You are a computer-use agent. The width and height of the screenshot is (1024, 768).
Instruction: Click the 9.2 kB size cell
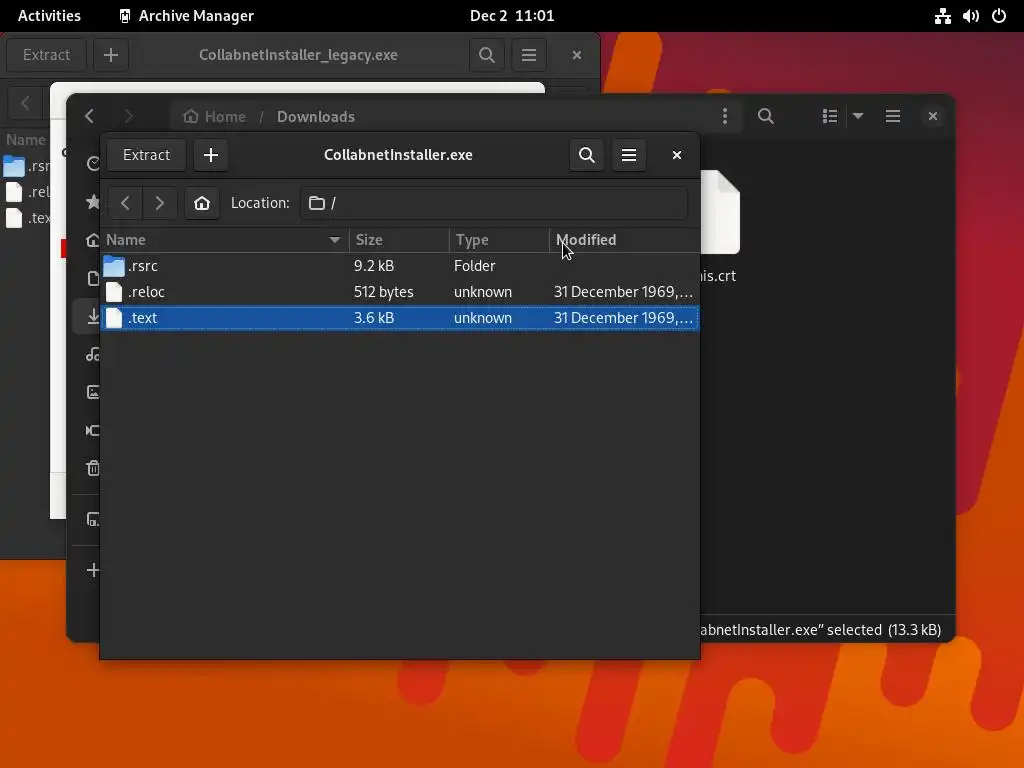coord(374,266)
